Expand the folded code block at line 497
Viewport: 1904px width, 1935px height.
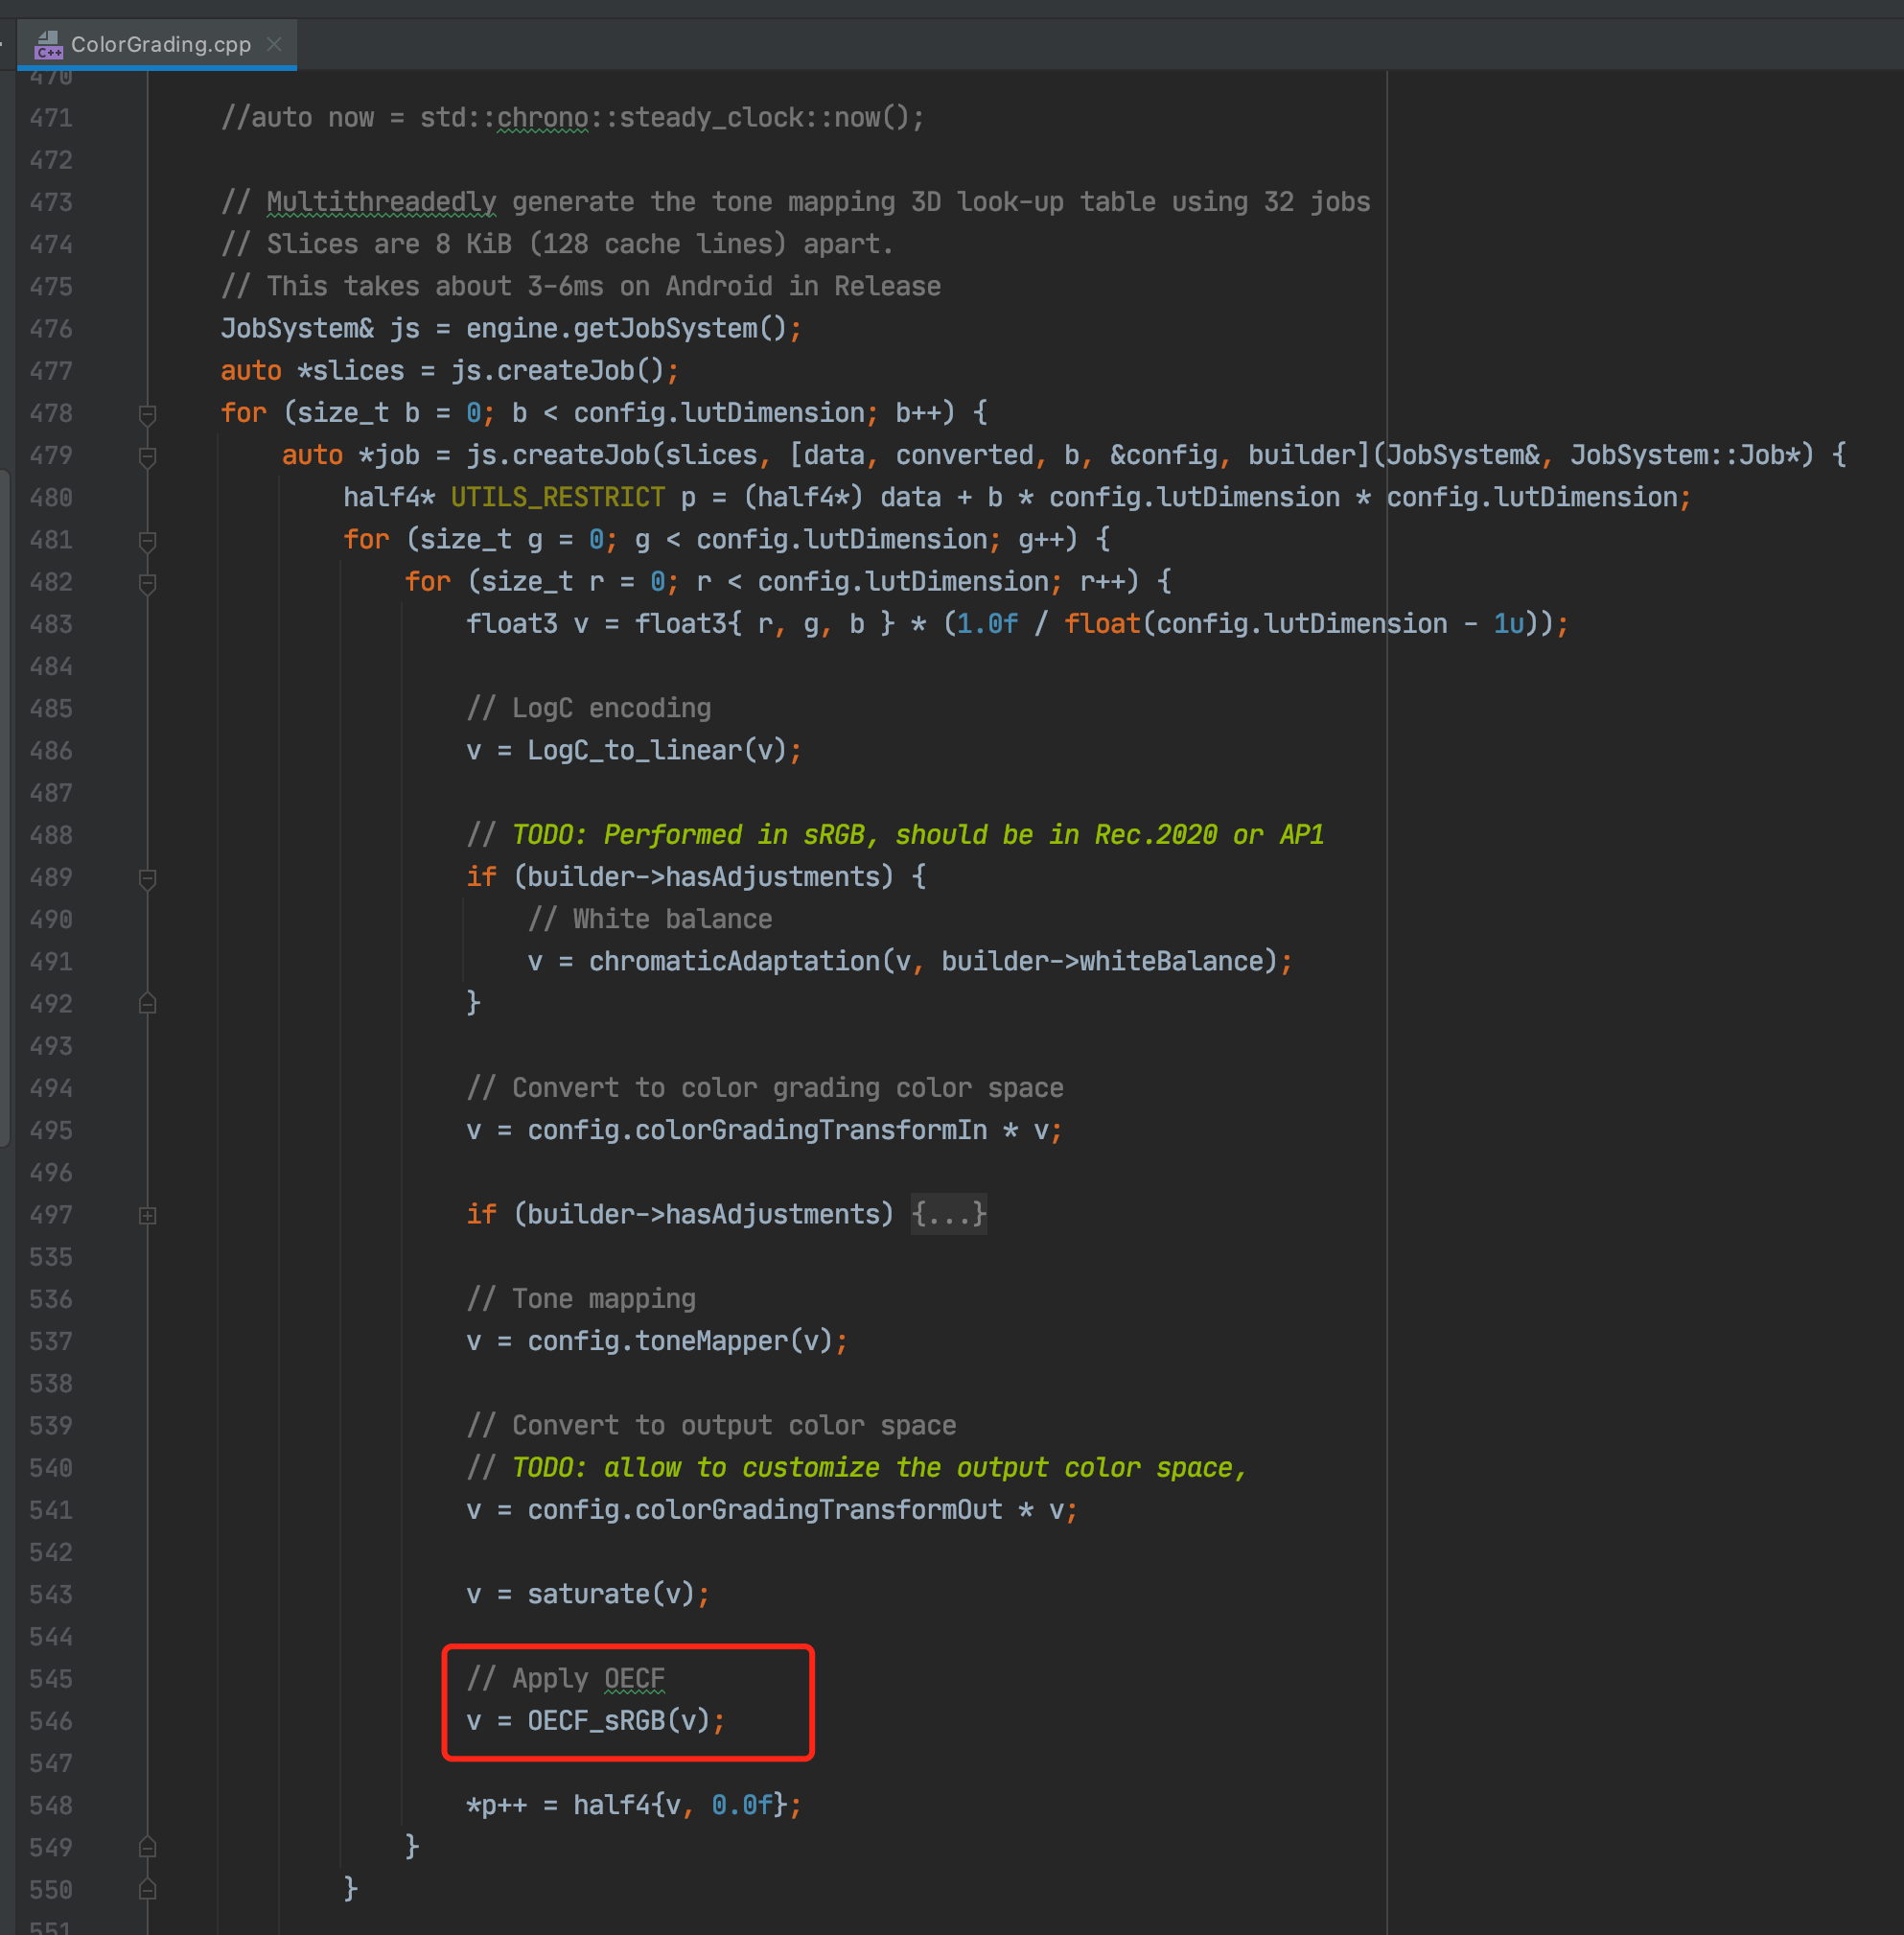click(x=148, y=1215)
